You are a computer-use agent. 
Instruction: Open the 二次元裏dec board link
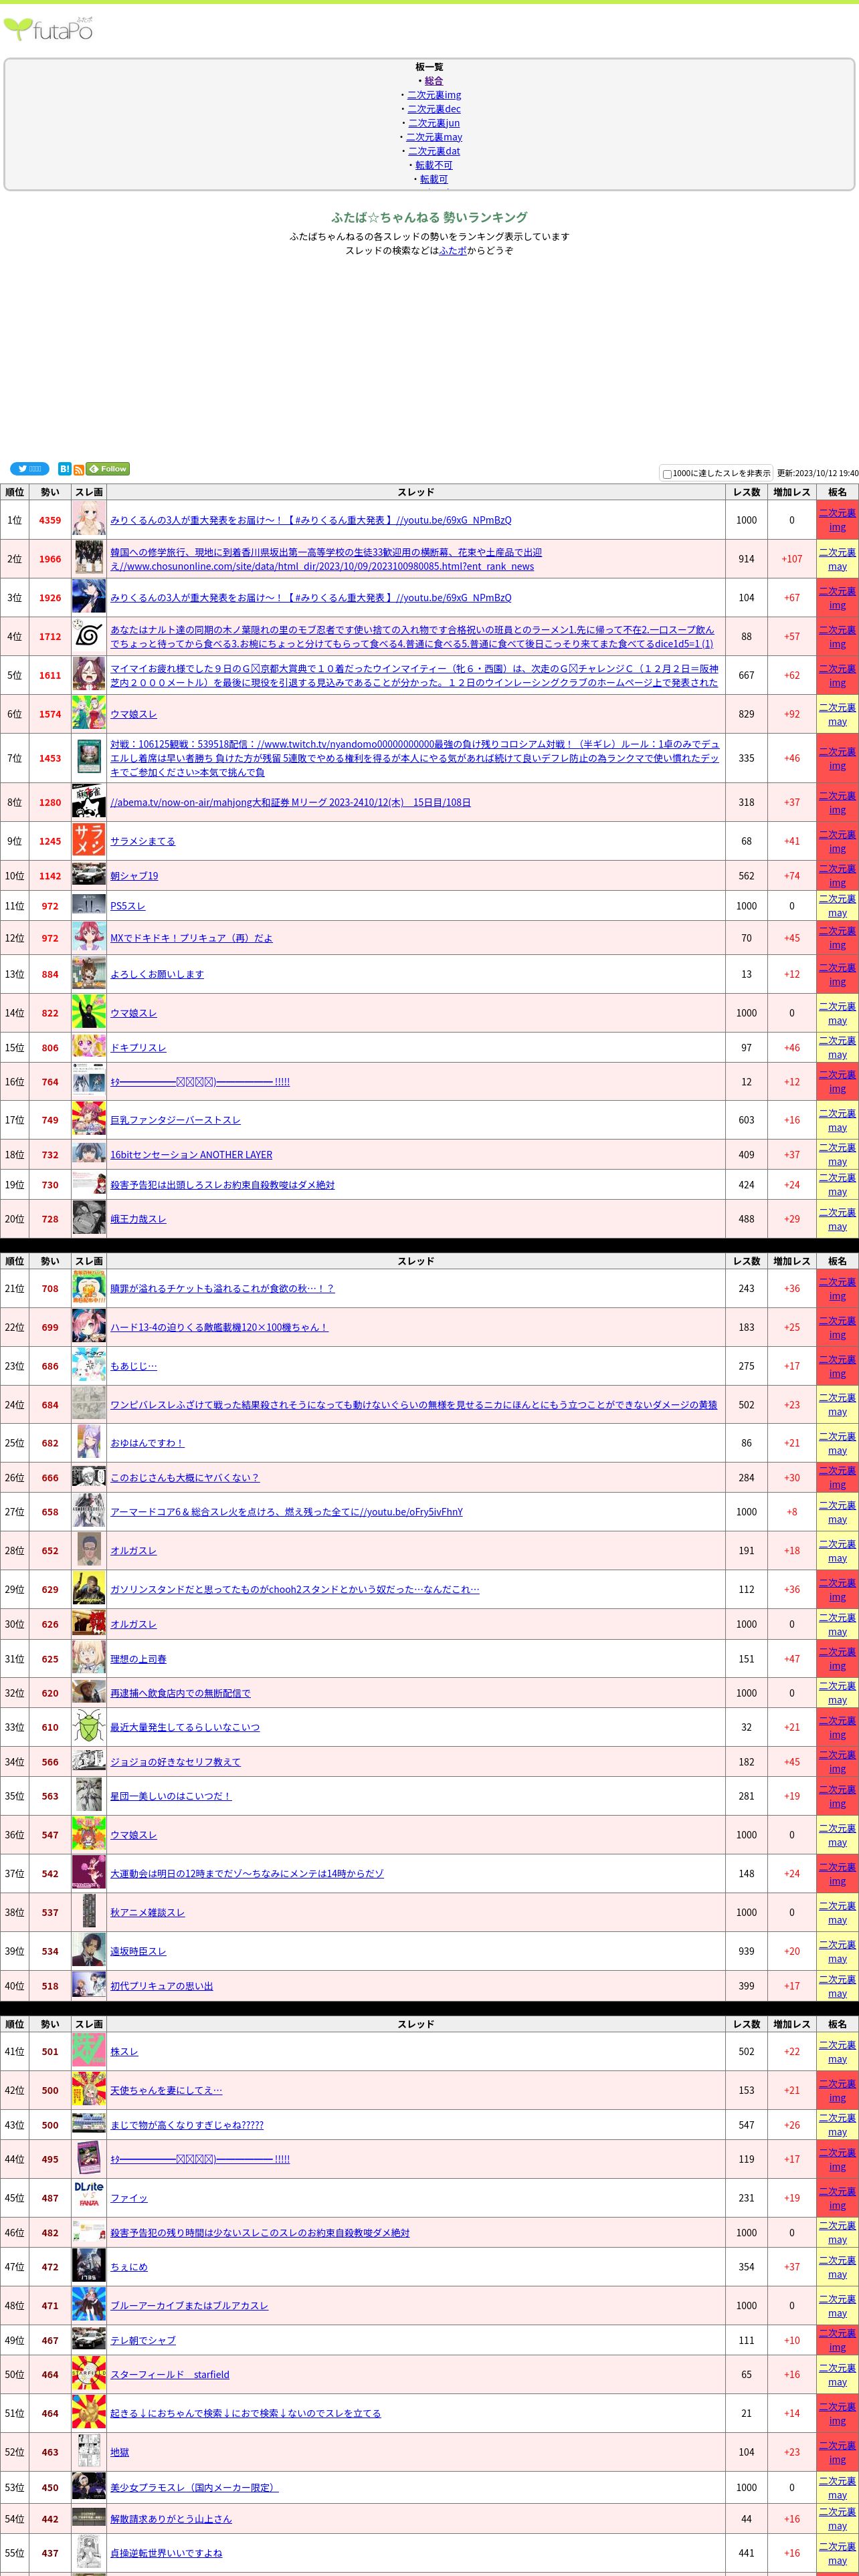(x=434, y=109)
